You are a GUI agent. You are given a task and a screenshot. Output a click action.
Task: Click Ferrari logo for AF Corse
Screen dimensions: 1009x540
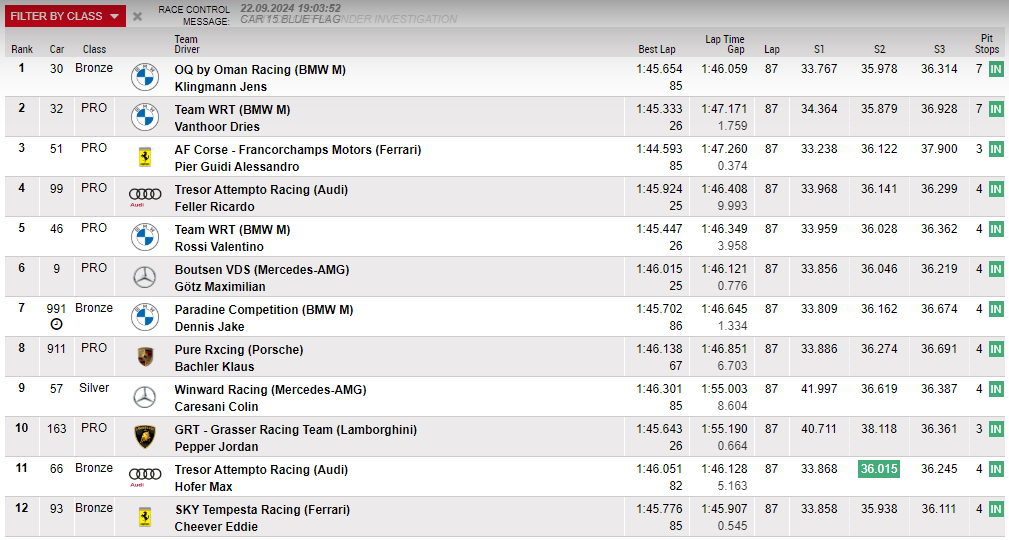pyautogui.click(x=145, y=157)
